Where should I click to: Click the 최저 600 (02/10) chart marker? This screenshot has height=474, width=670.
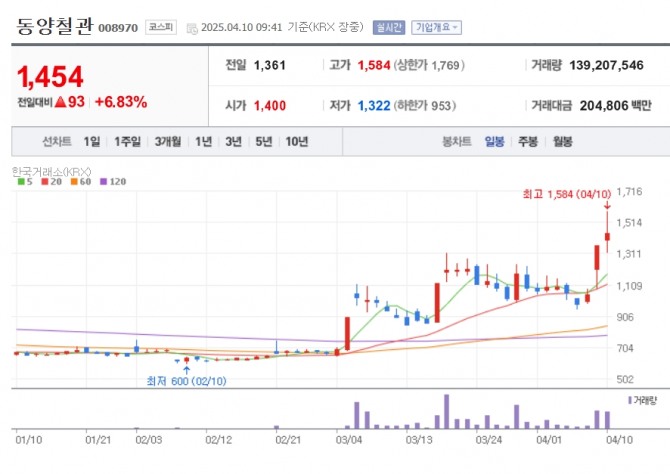click(x=186, y=381)
